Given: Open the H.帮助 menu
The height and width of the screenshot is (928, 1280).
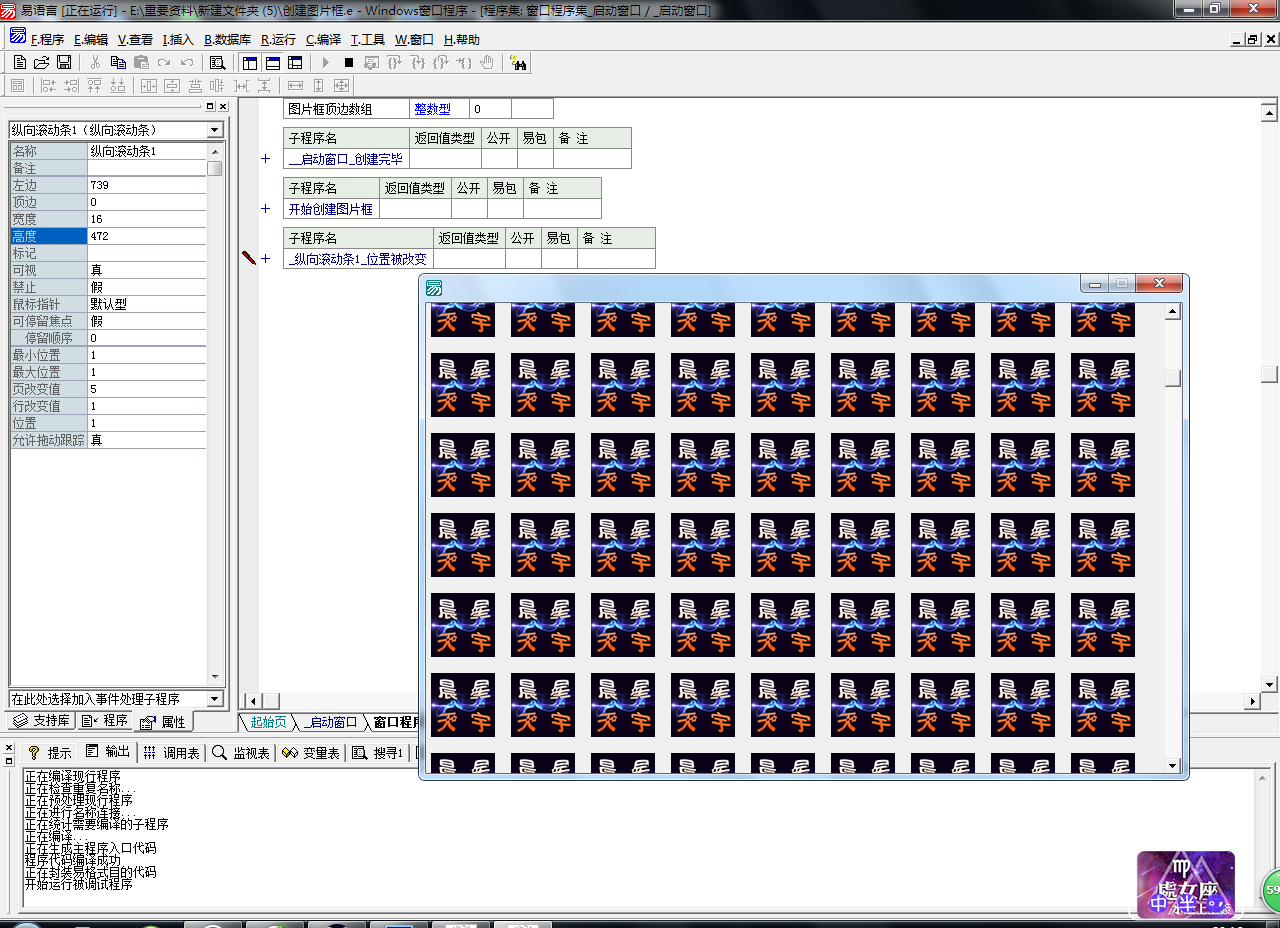Looking at the screenshot, I should (462, 40).
